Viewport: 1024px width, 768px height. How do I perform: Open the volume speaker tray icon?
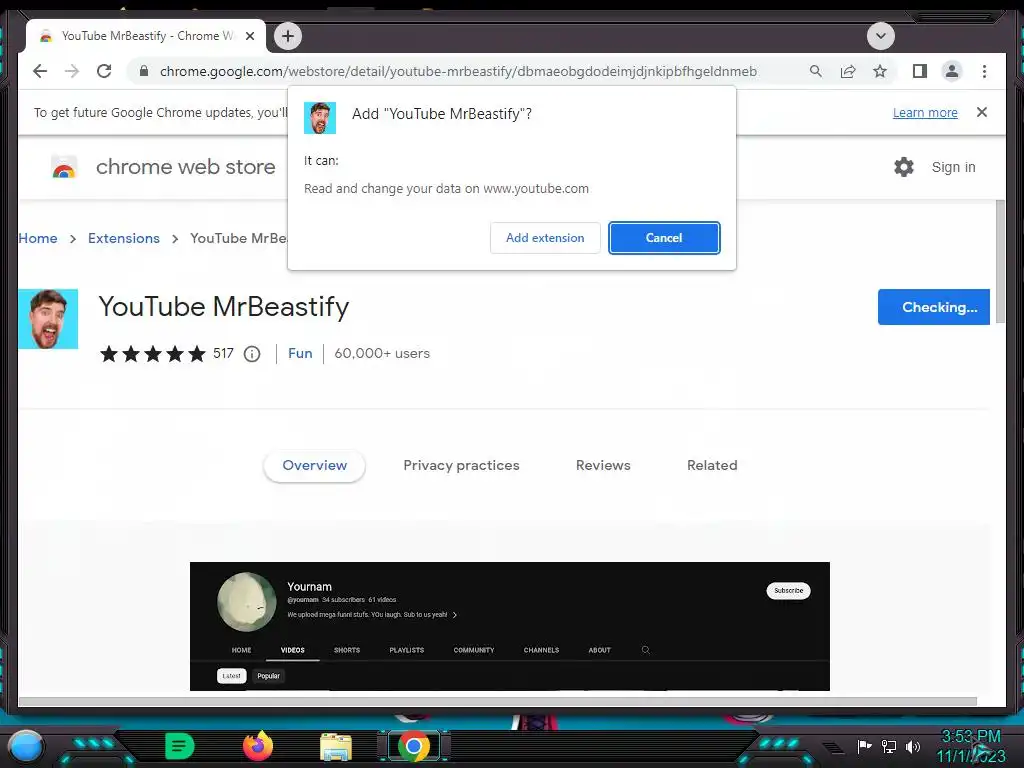coord(913,746)
